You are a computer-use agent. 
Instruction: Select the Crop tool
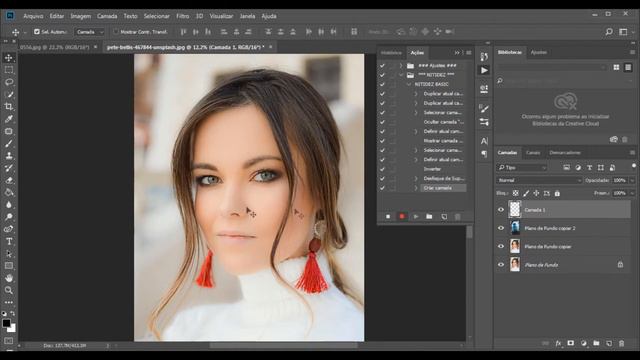[x=9, y=107]
